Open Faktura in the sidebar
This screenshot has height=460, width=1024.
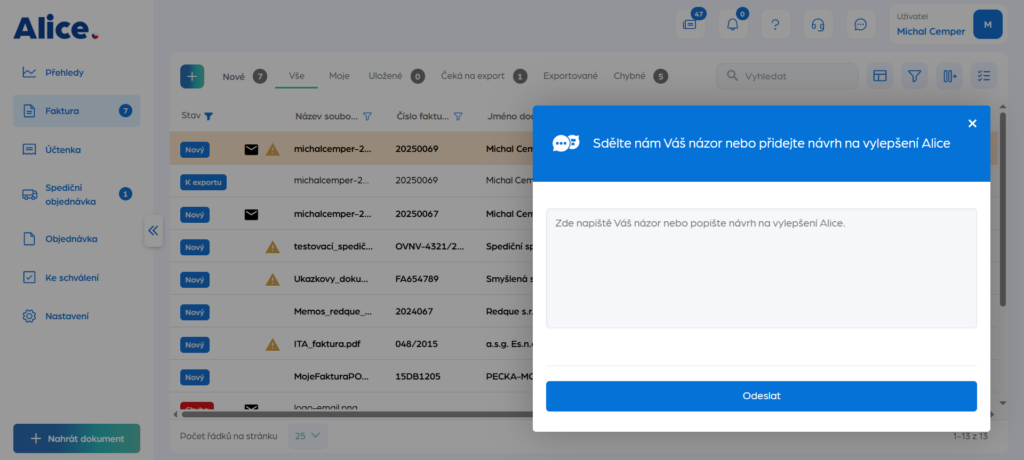click(x=76, y=111)
